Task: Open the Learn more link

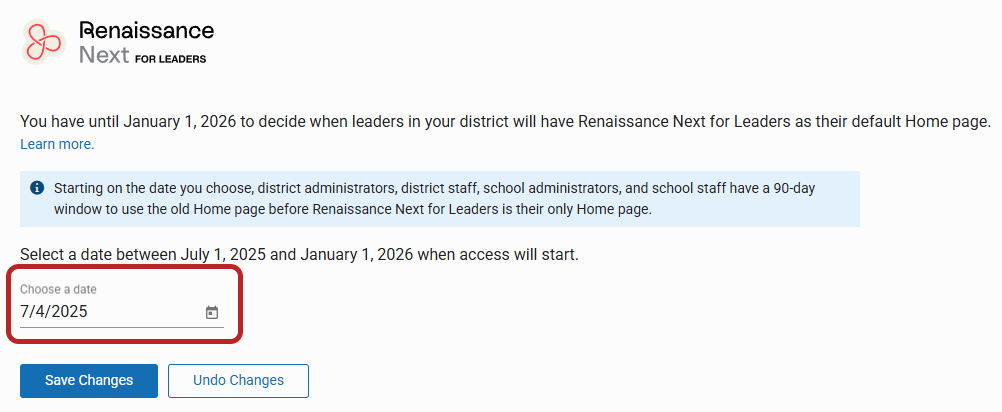Action: 57,144
